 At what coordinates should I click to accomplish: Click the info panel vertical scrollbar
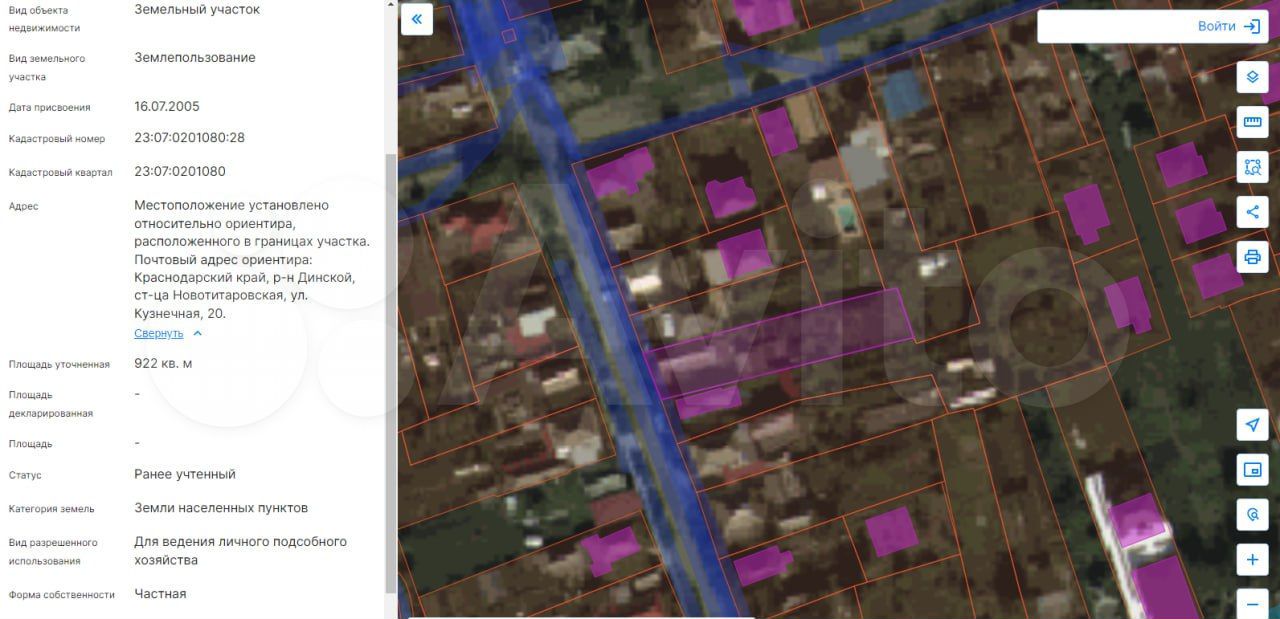pyautogui.click(x=390, y=370)
